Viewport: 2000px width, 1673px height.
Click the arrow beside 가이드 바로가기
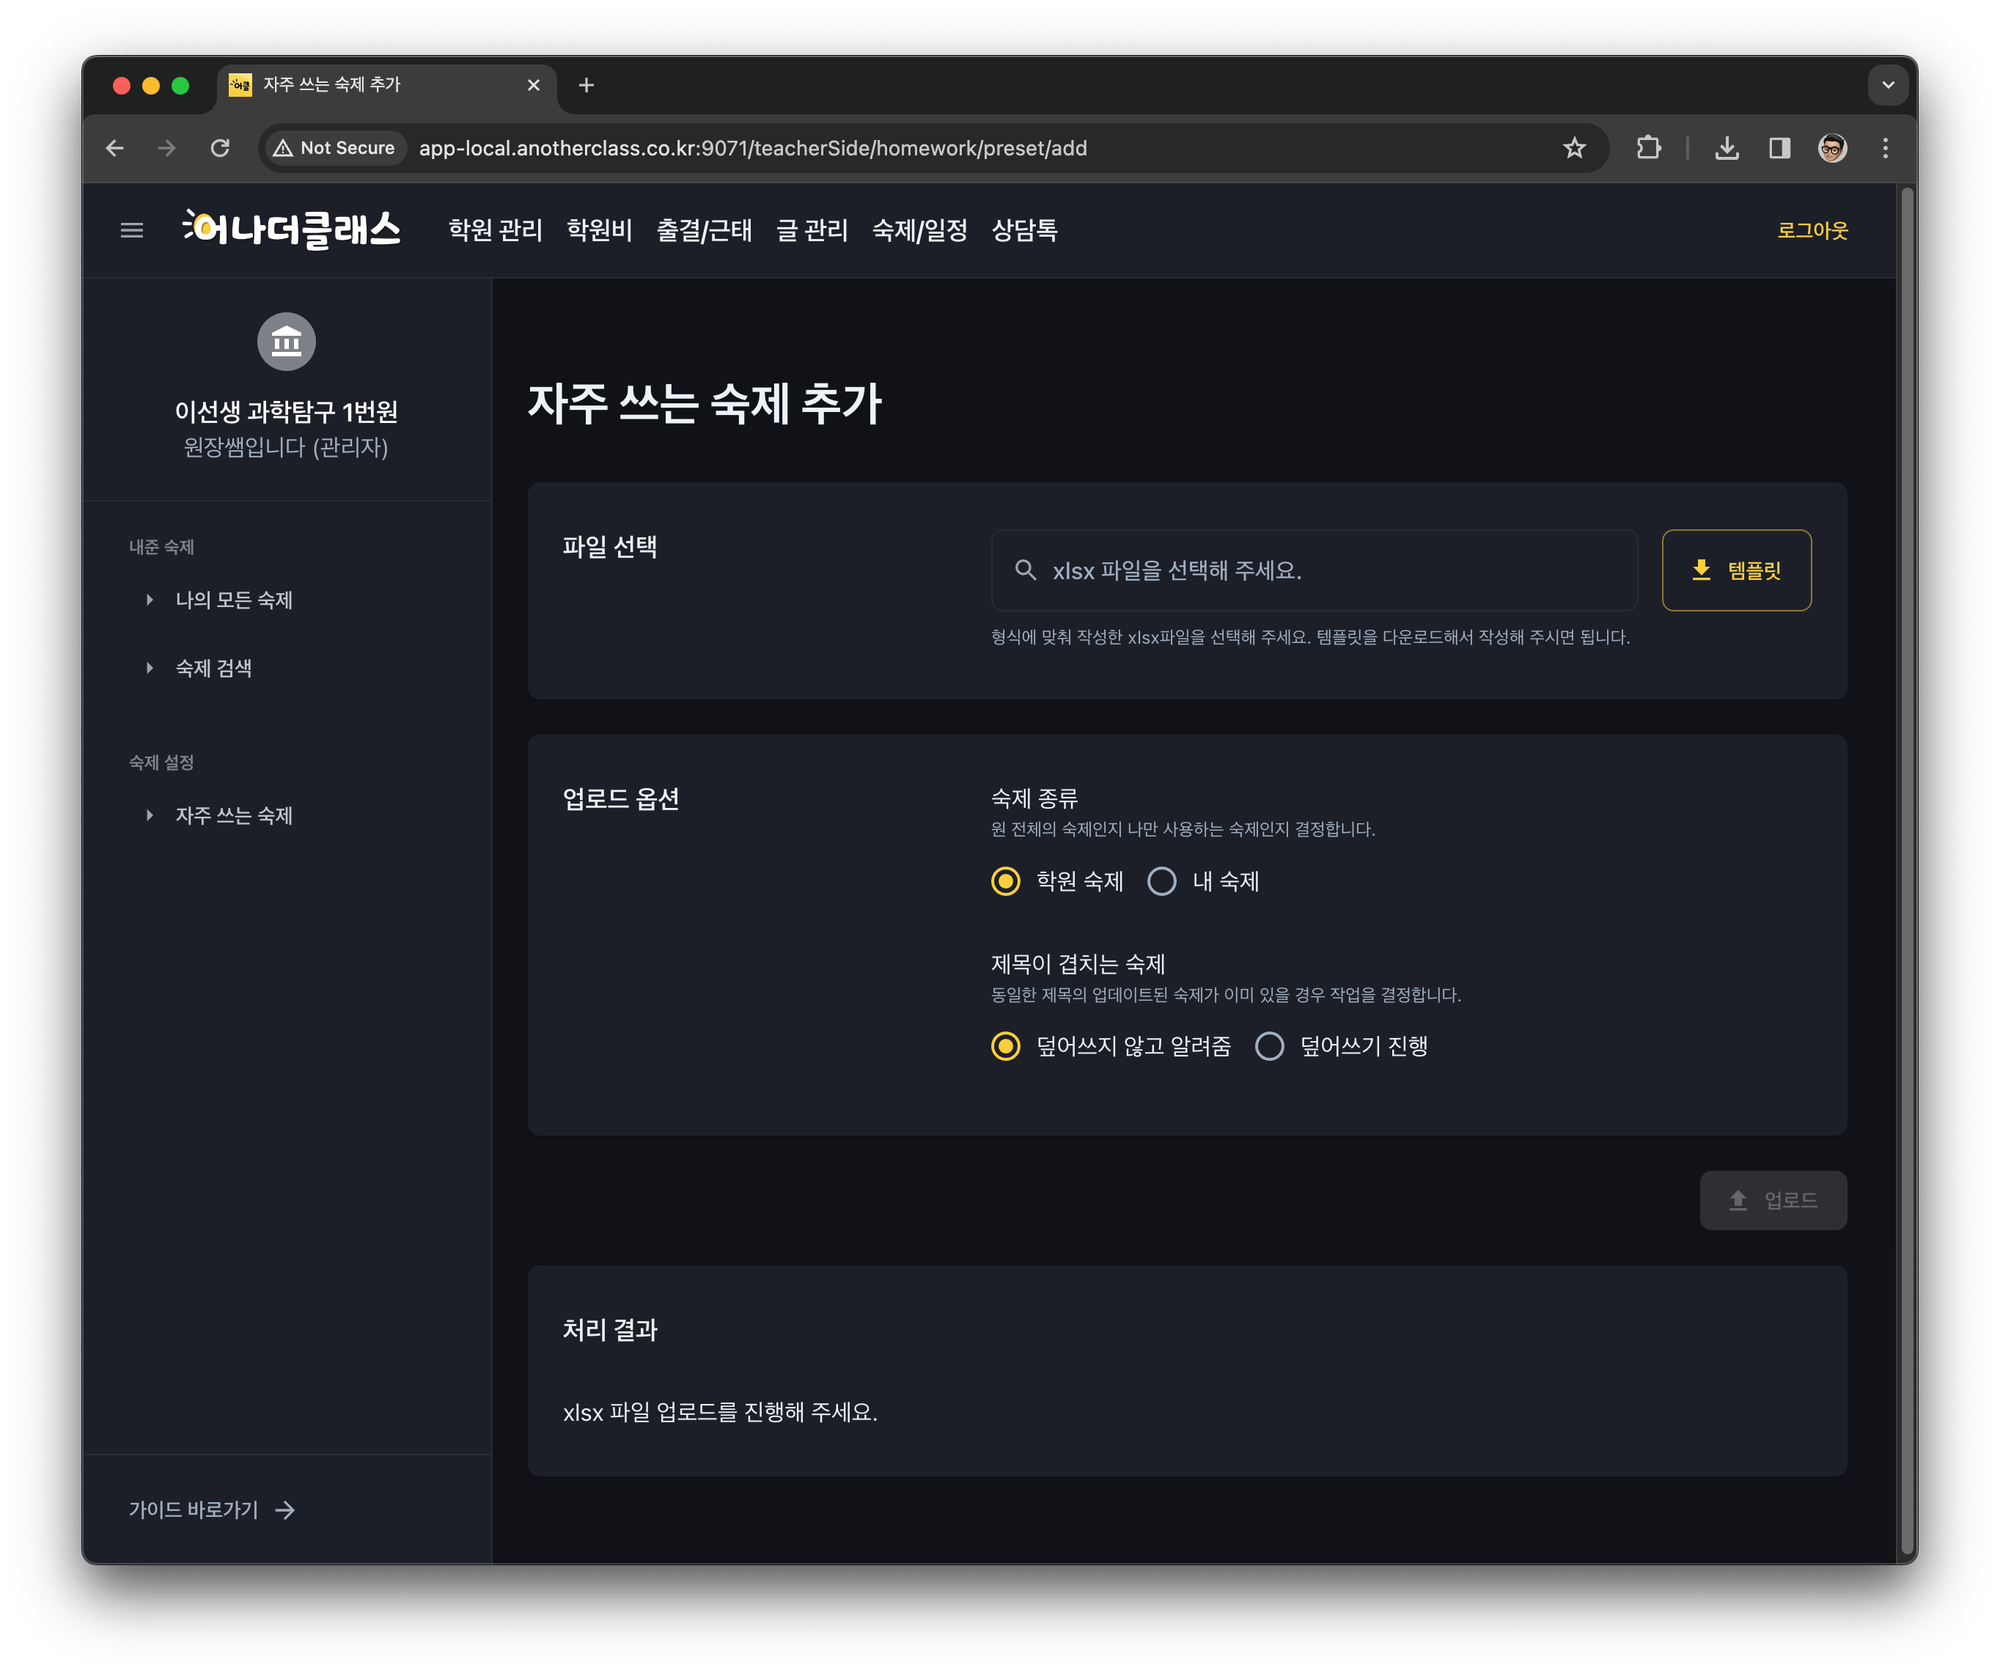click(286, 1510)
